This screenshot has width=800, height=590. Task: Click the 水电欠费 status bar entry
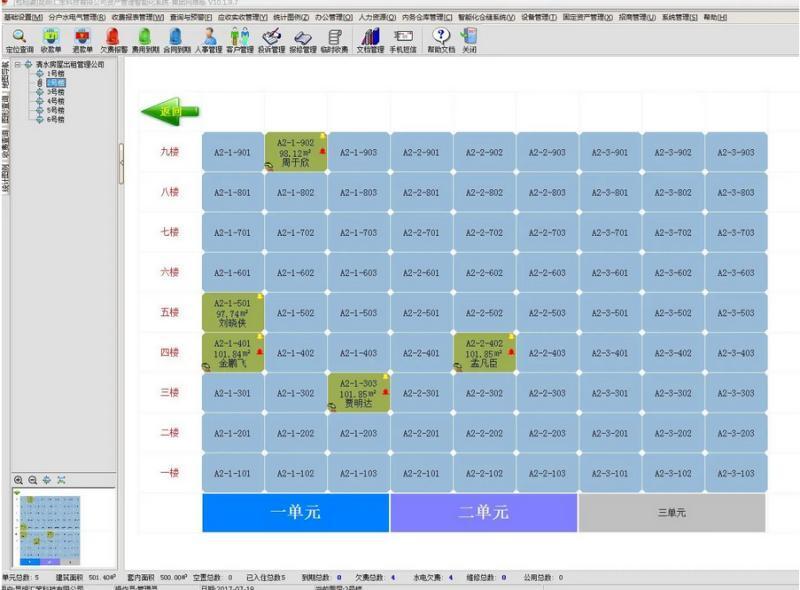(x=433, y=577)
